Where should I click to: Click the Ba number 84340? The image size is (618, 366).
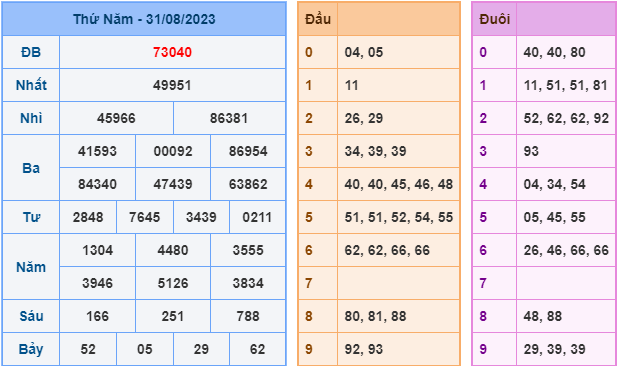tap(97, 184)
